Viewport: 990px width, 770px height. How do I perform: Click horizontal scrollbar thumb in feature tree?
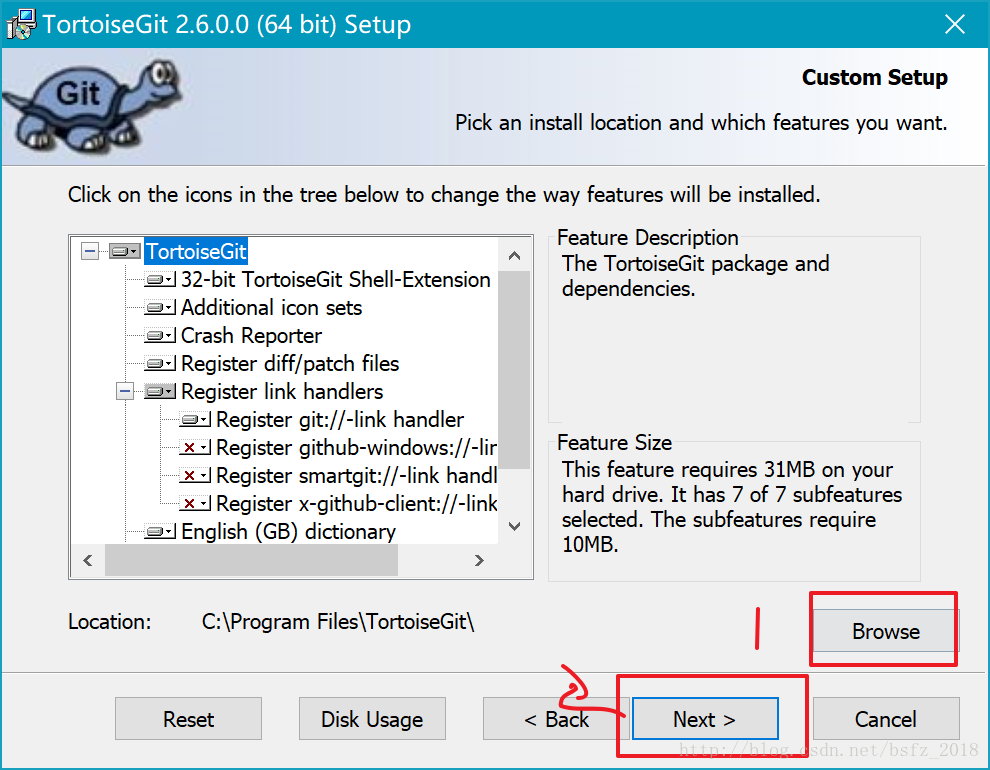[x=251, y=560]
